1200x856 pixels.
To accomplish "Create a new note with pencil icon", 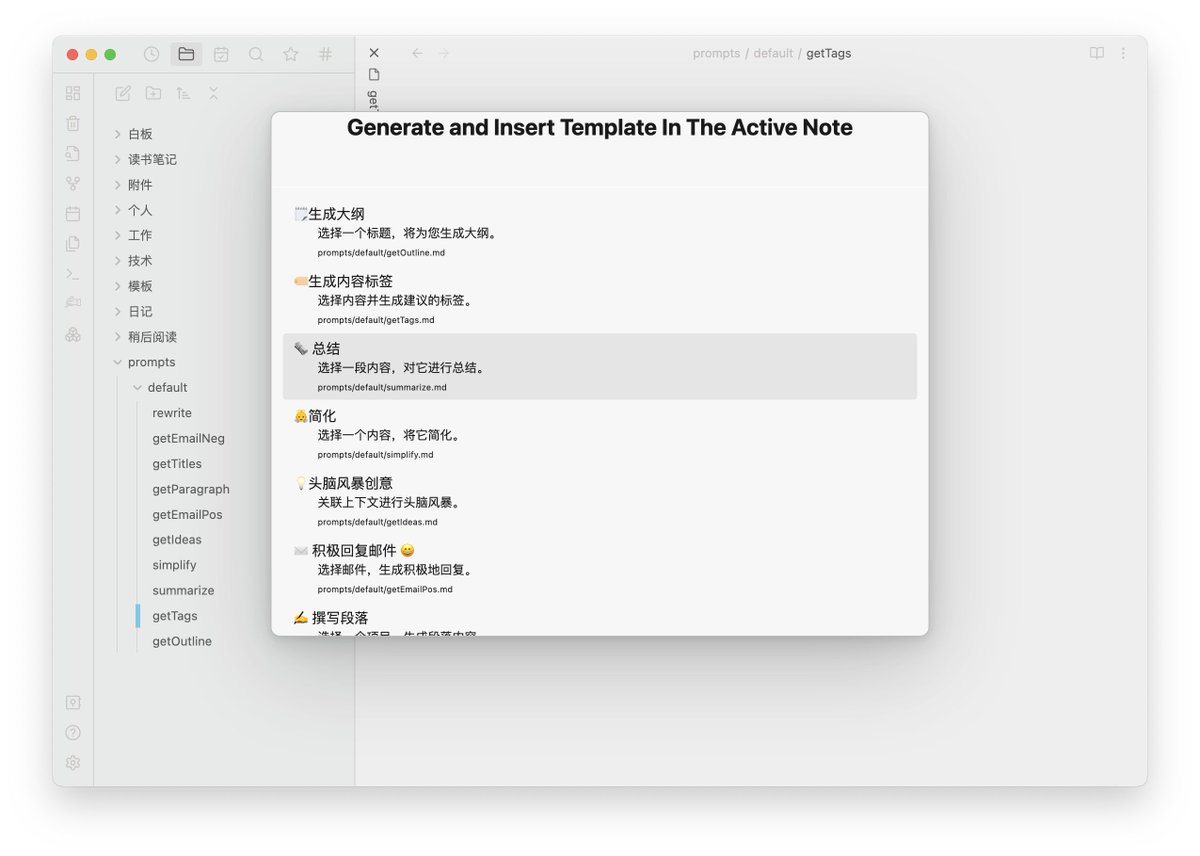I will (x=123, y=93).
